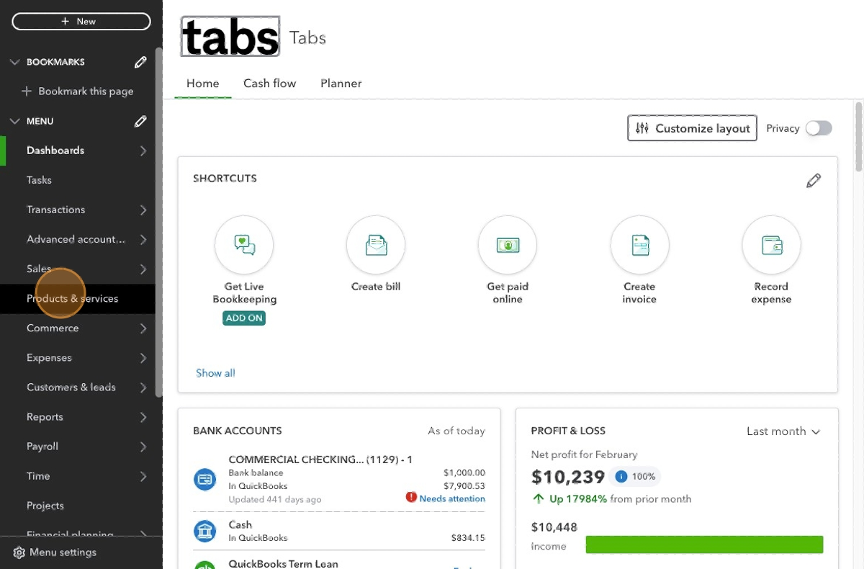Toggle the Privacy switch
Screen dimensions: 864x570
[818, 128]
